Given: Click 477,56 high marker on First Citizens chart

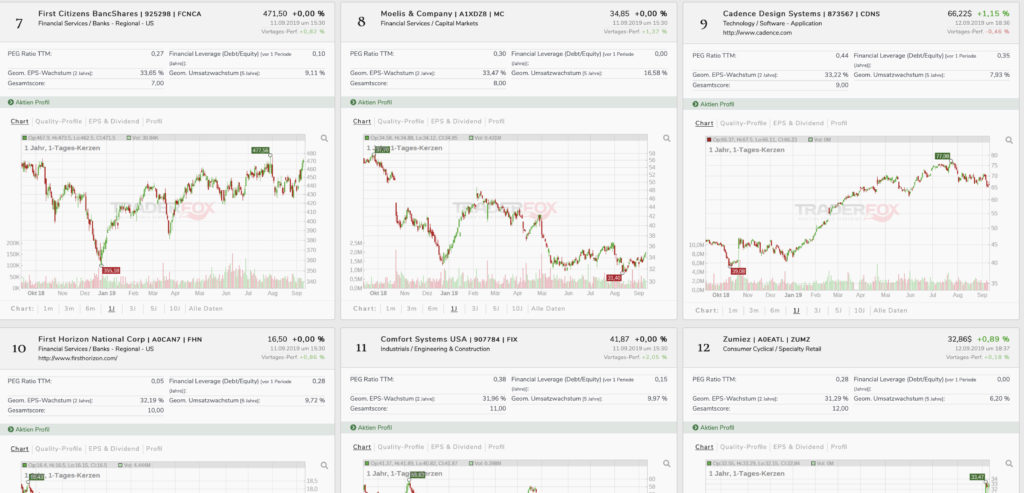Looking at the screenshot, I should (x=261, y=150).
